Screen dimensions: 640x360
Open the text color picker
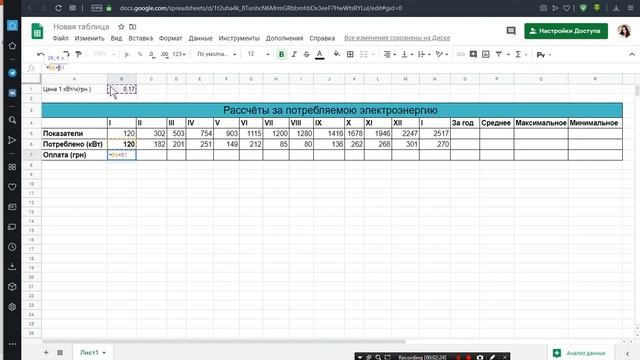coord(320,54)
